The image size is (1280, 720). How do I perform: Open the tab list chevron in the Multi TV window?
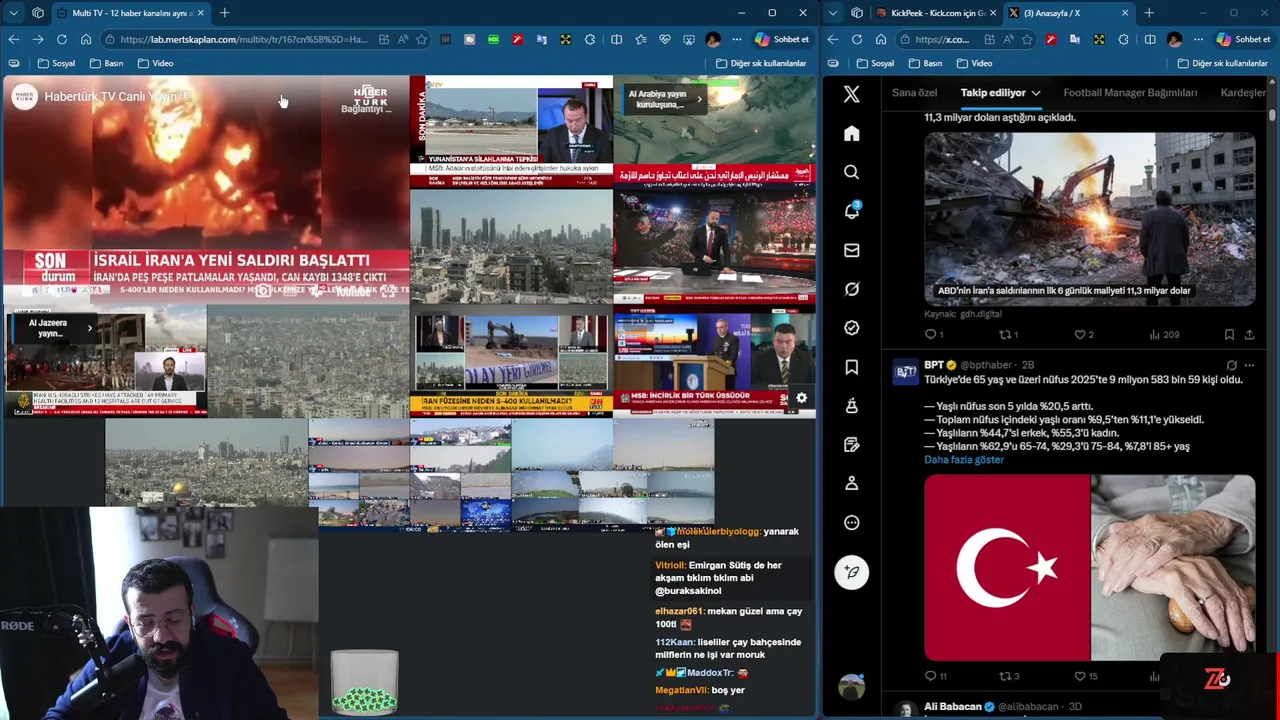13,13
